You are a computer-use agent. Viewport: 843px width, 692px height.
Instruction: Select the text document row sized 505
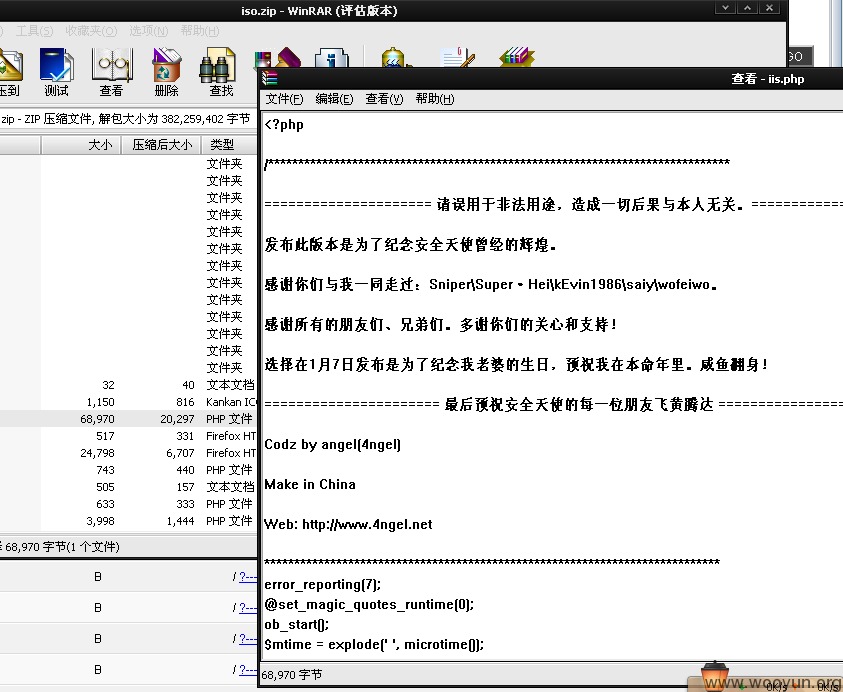[x=128, y=487]
